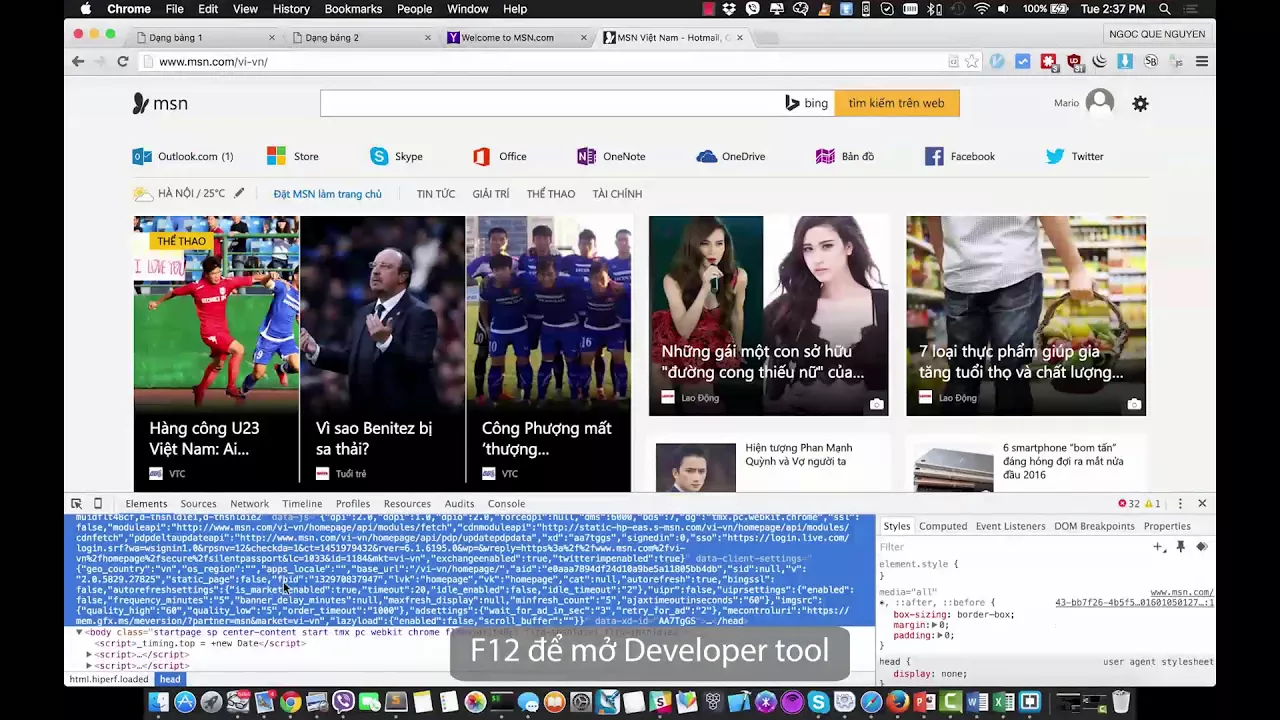Screen dimensions: 1280x720
Task: Click the NGOC QUE NGUYEN profile button
Action: point(1157,34)
